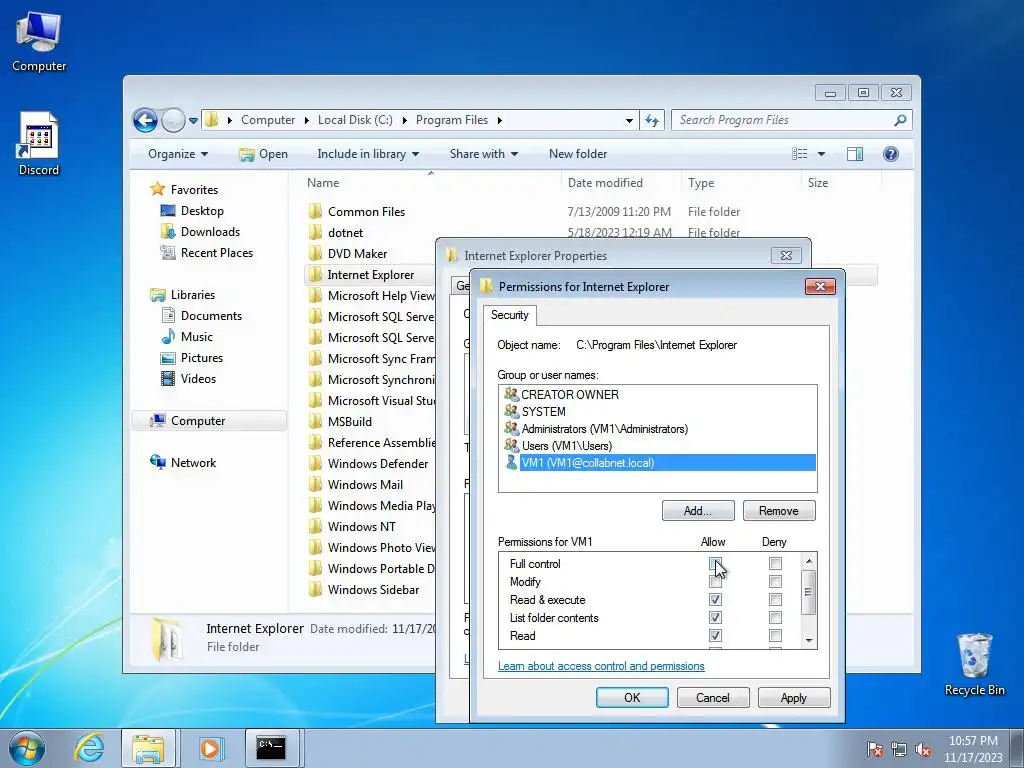Open Recent Places in sidebar

[x=216, y=253]
